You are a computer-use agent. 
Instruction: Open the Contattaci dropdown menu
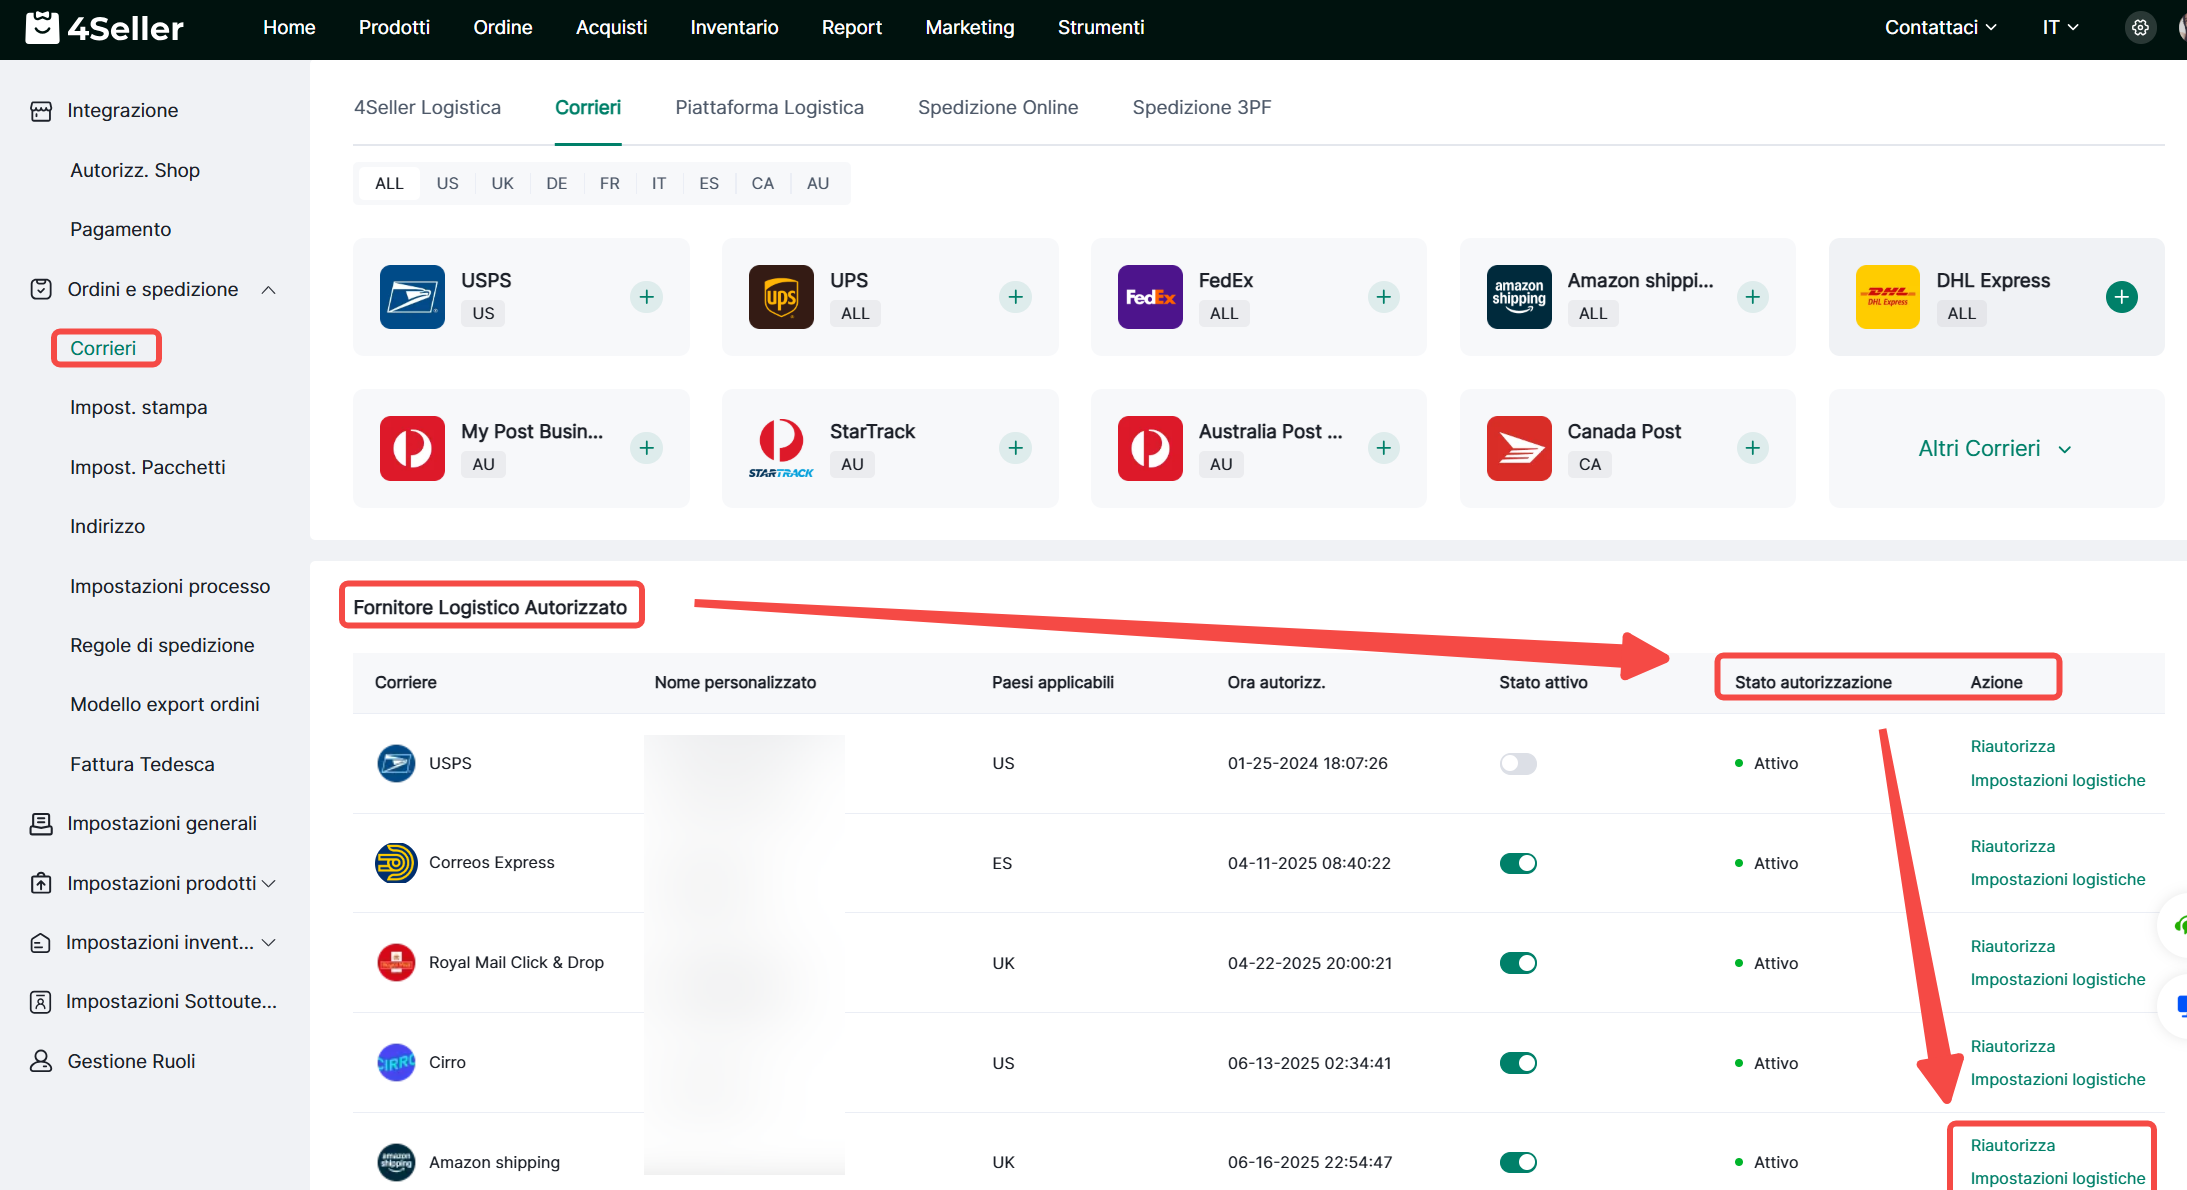click(1940, 28)
